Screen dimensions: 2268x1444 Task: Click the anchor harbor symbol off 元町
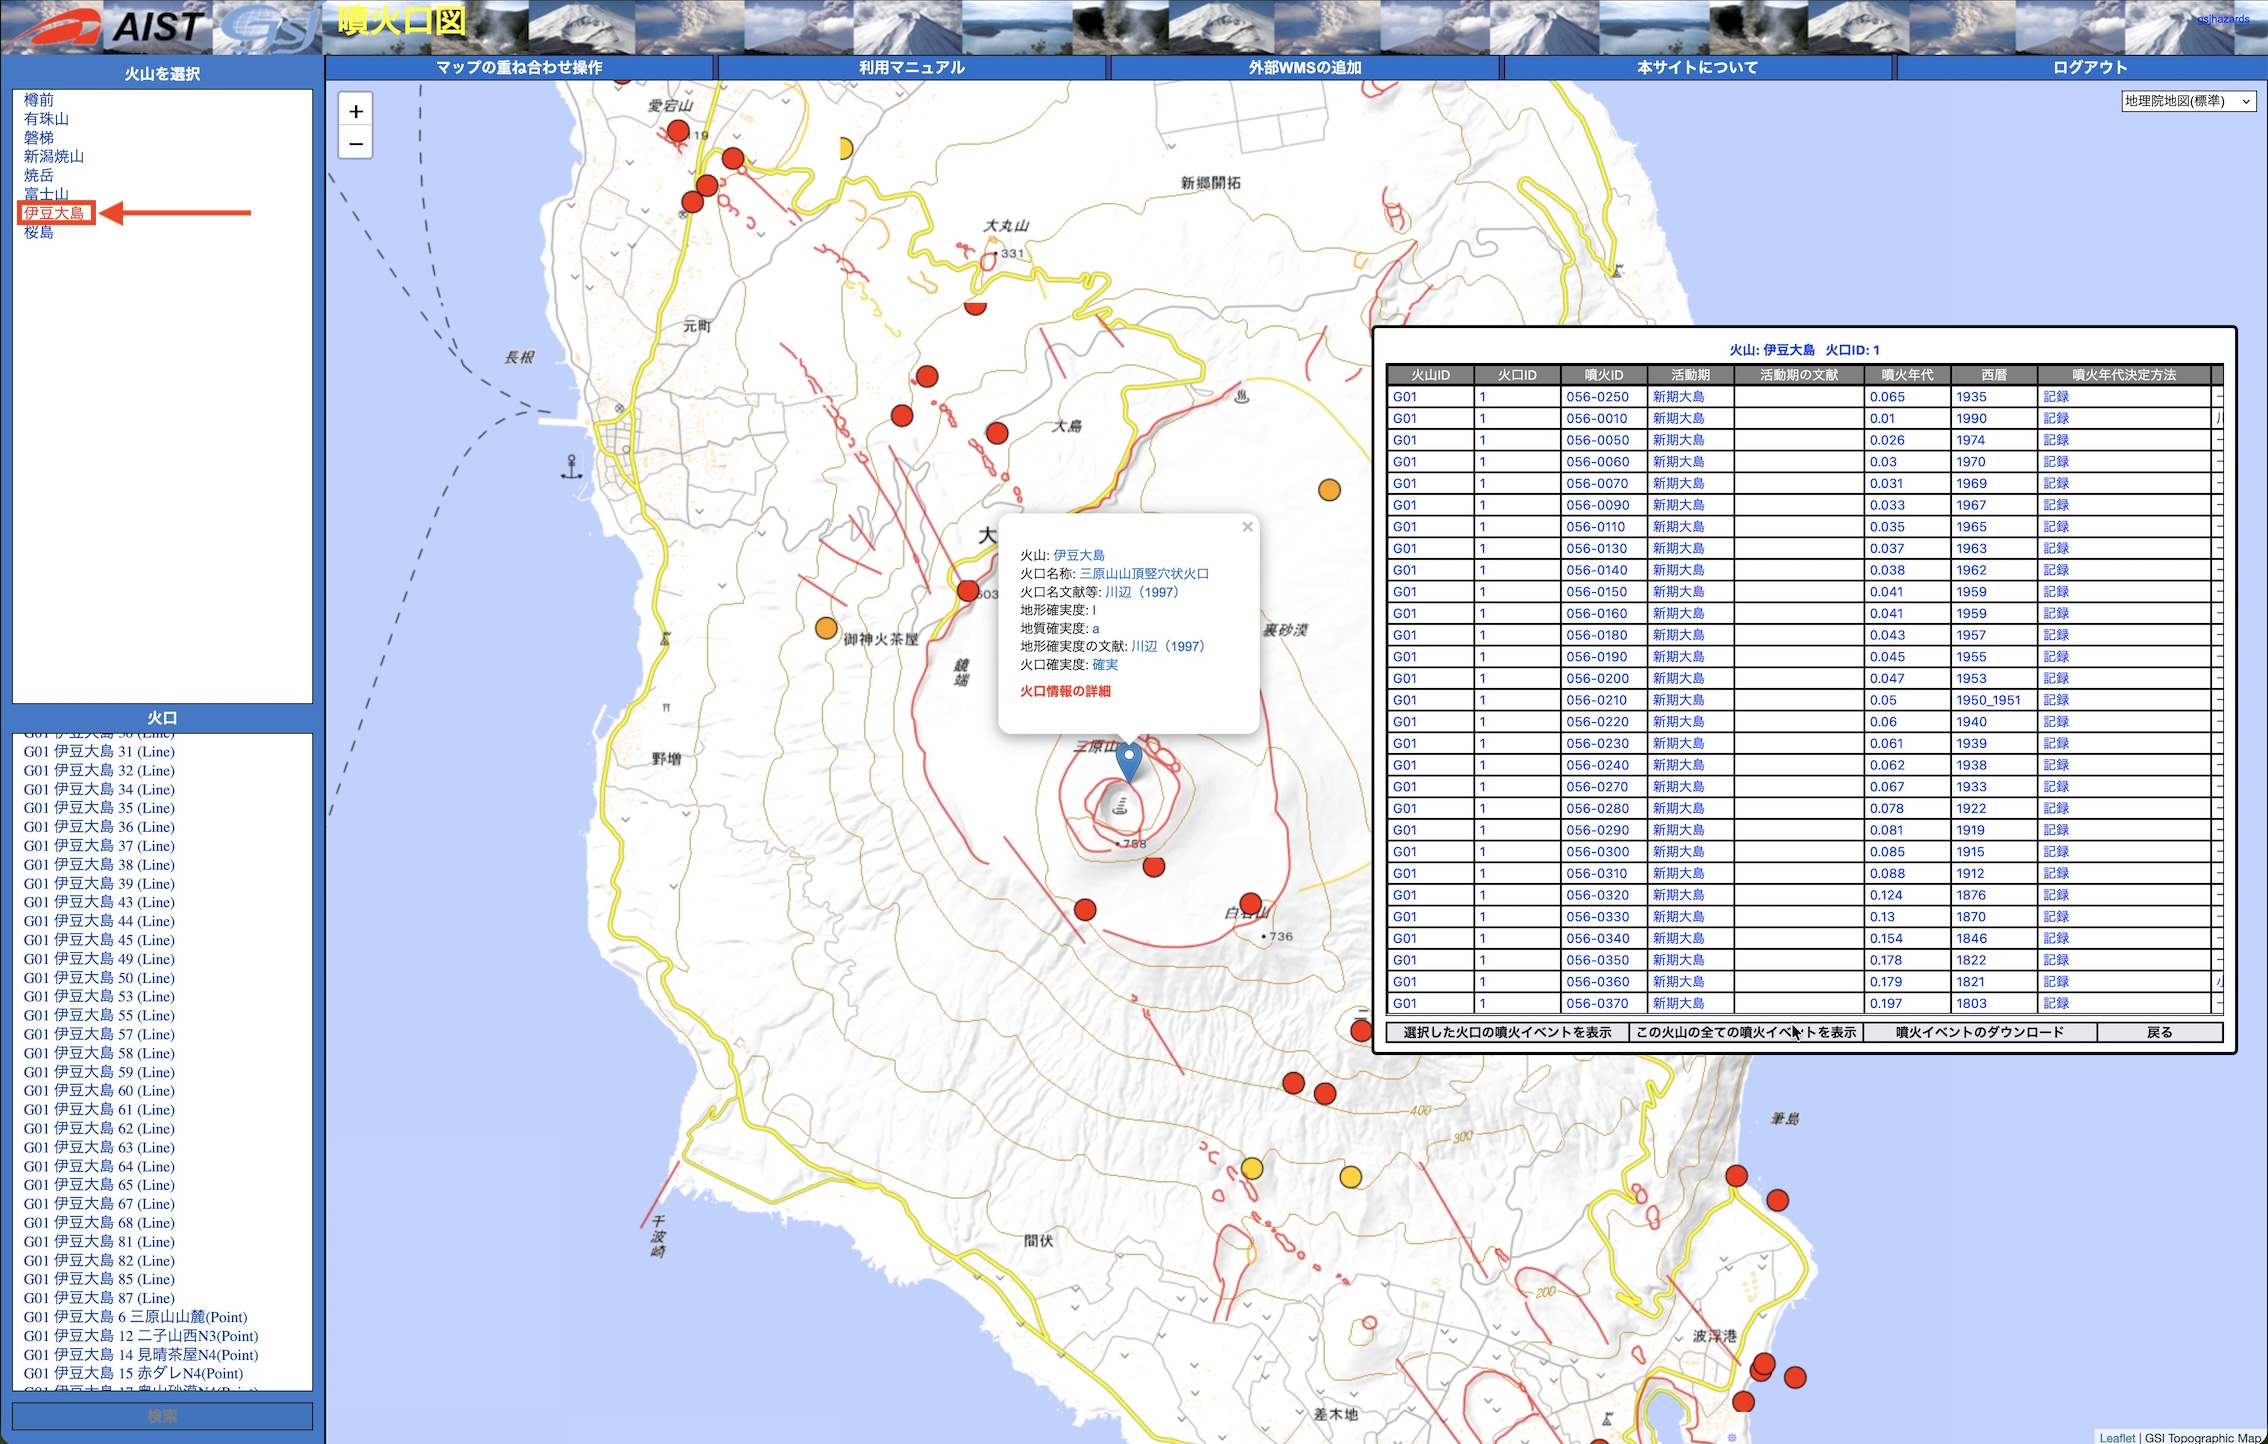pos(571,467)
